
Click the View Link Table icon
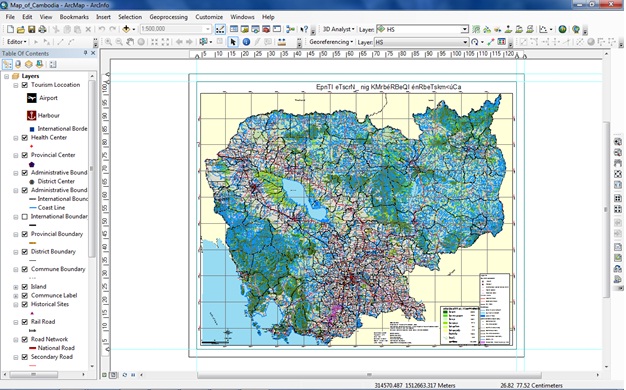(x=502, y=42)
